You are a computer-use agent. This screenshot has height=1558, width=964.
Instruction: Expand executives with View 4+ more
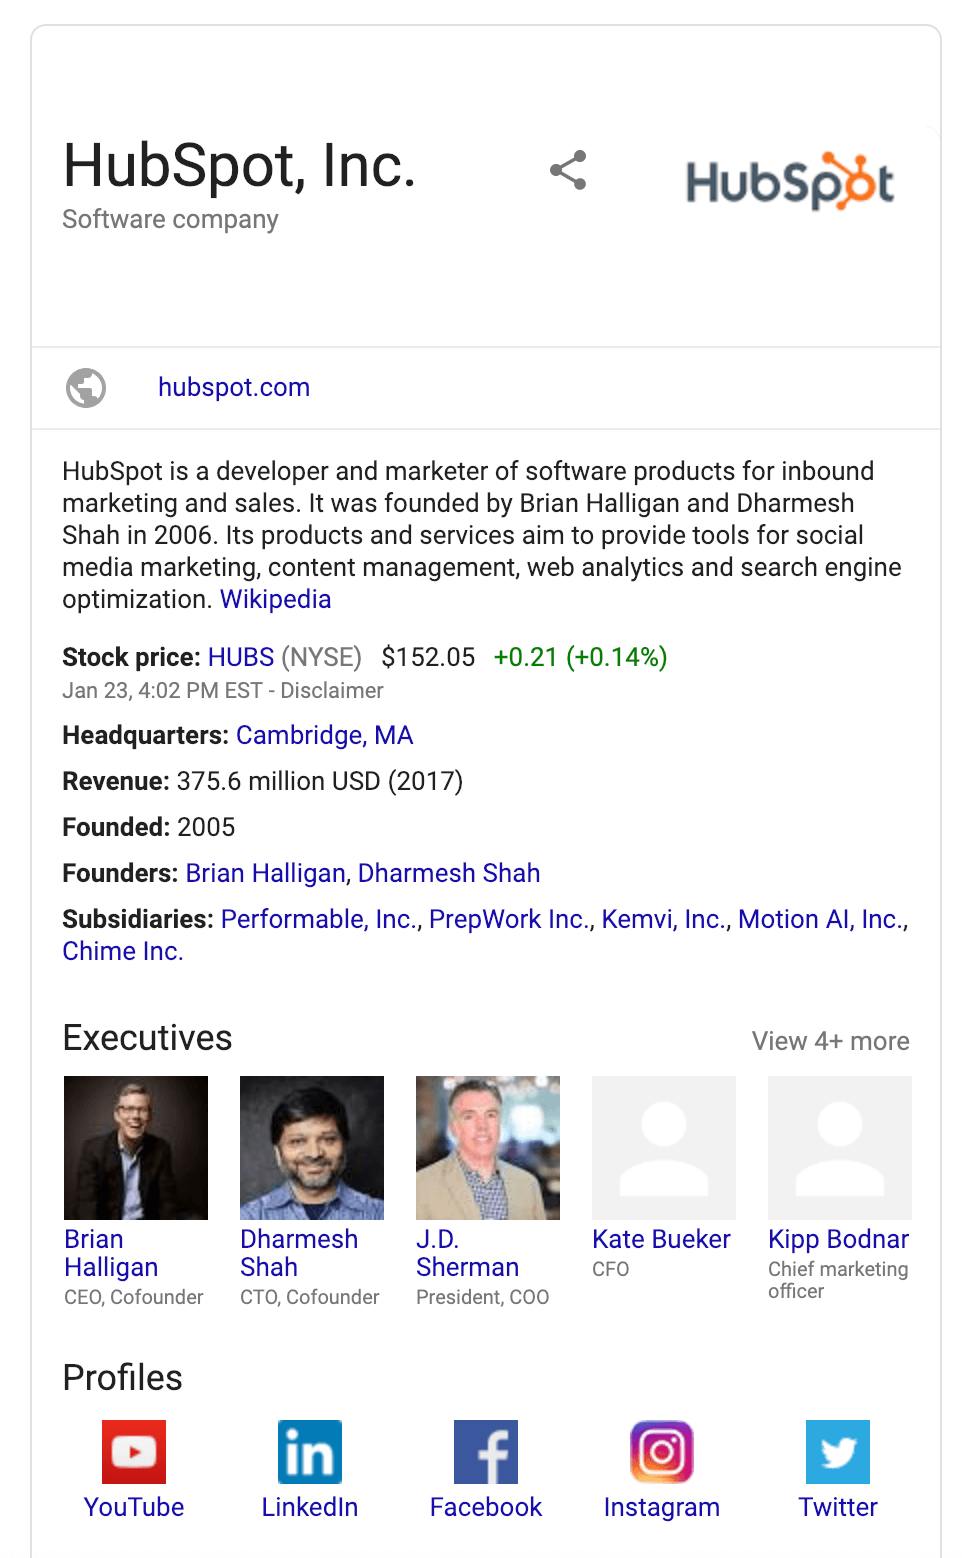pyautogui.click(x=830, y=1041)
